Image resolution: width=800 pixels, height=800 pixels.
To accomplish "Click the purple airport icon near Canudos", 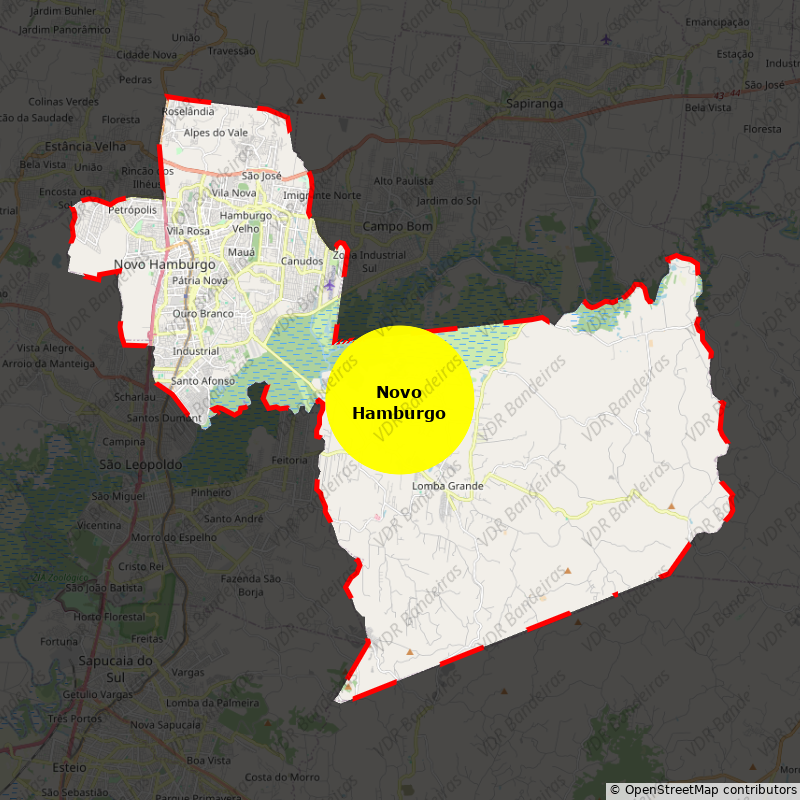I will click(330, 286).
